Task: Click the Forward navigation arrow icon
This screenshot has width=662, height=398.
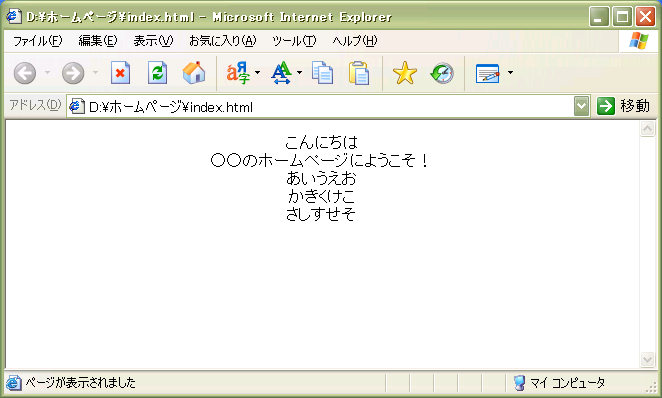Action: pyautogui.click(x=73, y=73)
